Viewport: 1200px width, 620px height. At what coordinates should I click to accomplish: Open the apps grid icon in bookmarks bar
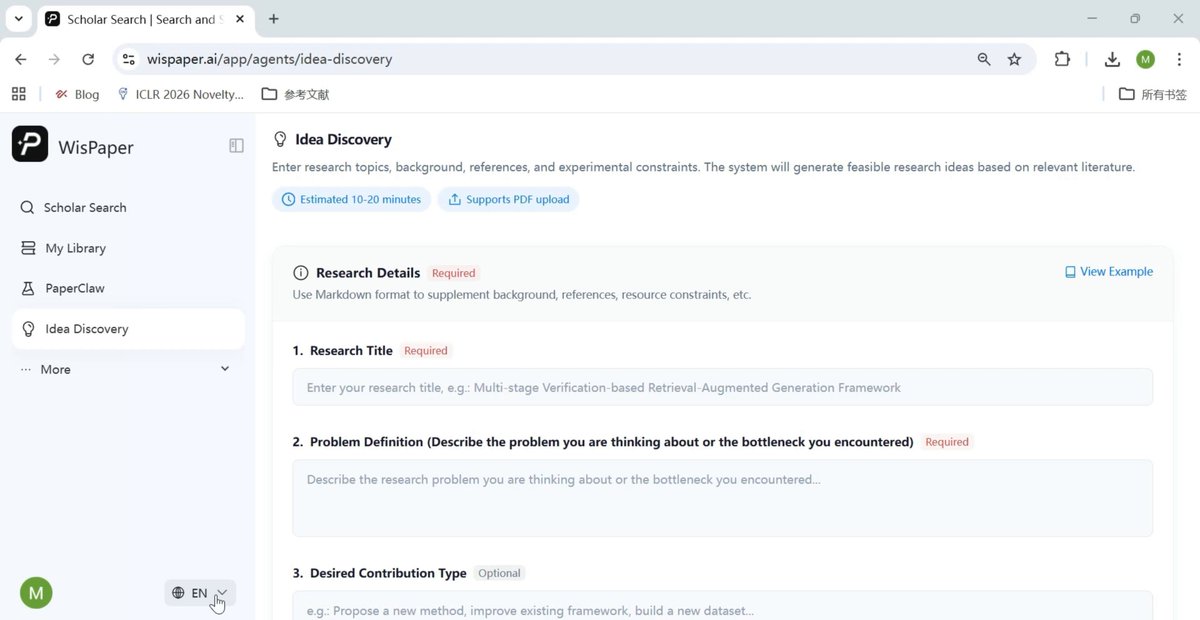click(18, 94)
